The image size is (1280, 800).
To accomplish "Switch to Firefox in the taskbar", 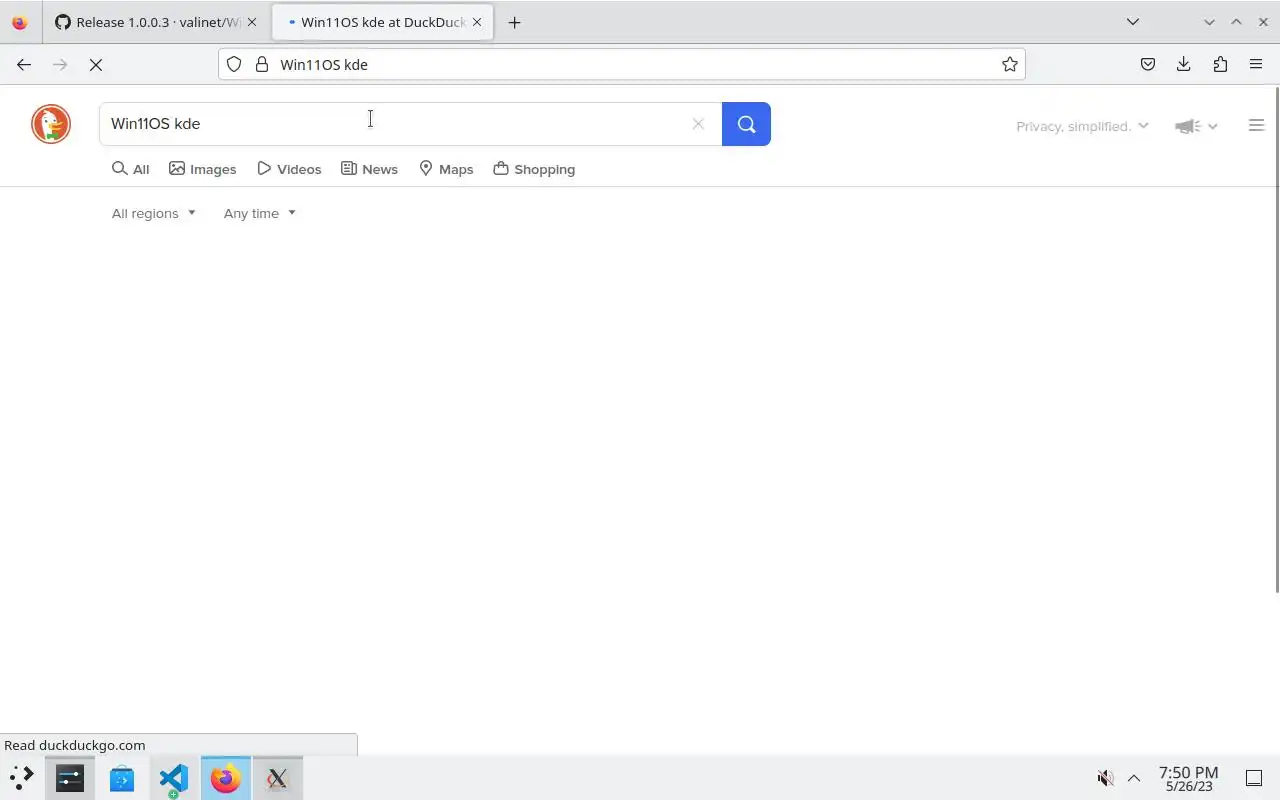I will (x=226, y=777).
